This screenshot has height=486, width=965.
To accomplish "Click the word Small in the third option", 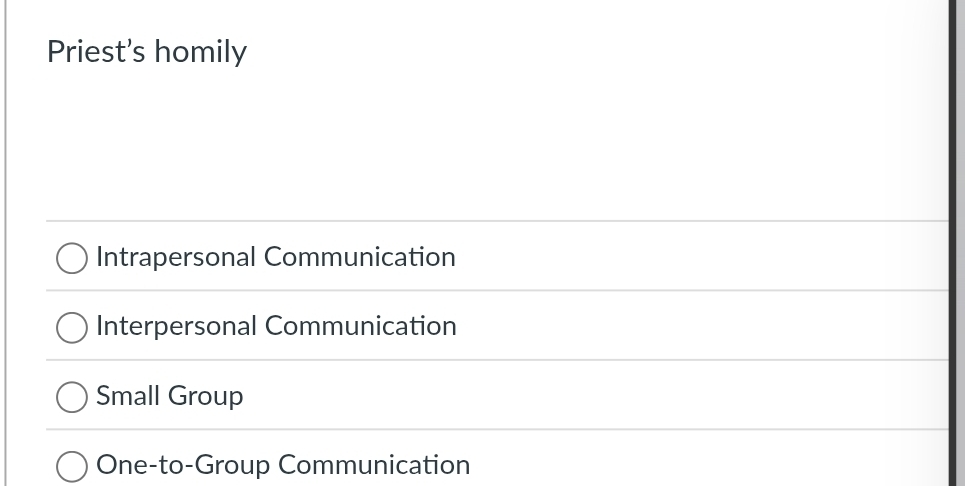I will (128, 396).
